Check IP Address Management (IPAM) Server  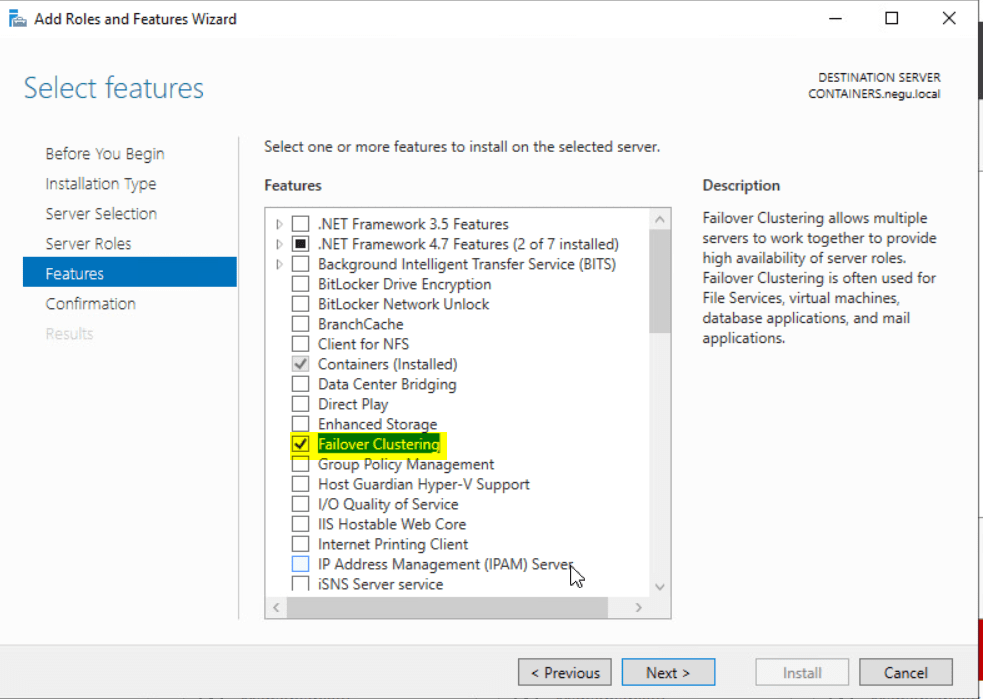(x=301, y=564)
